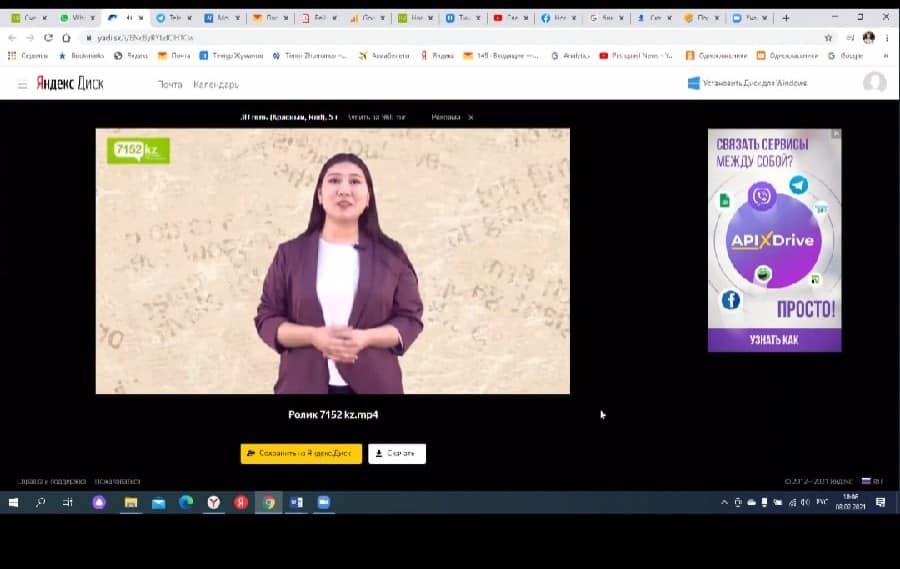Close the ApiX-Drive advertisement

(836, 134)
